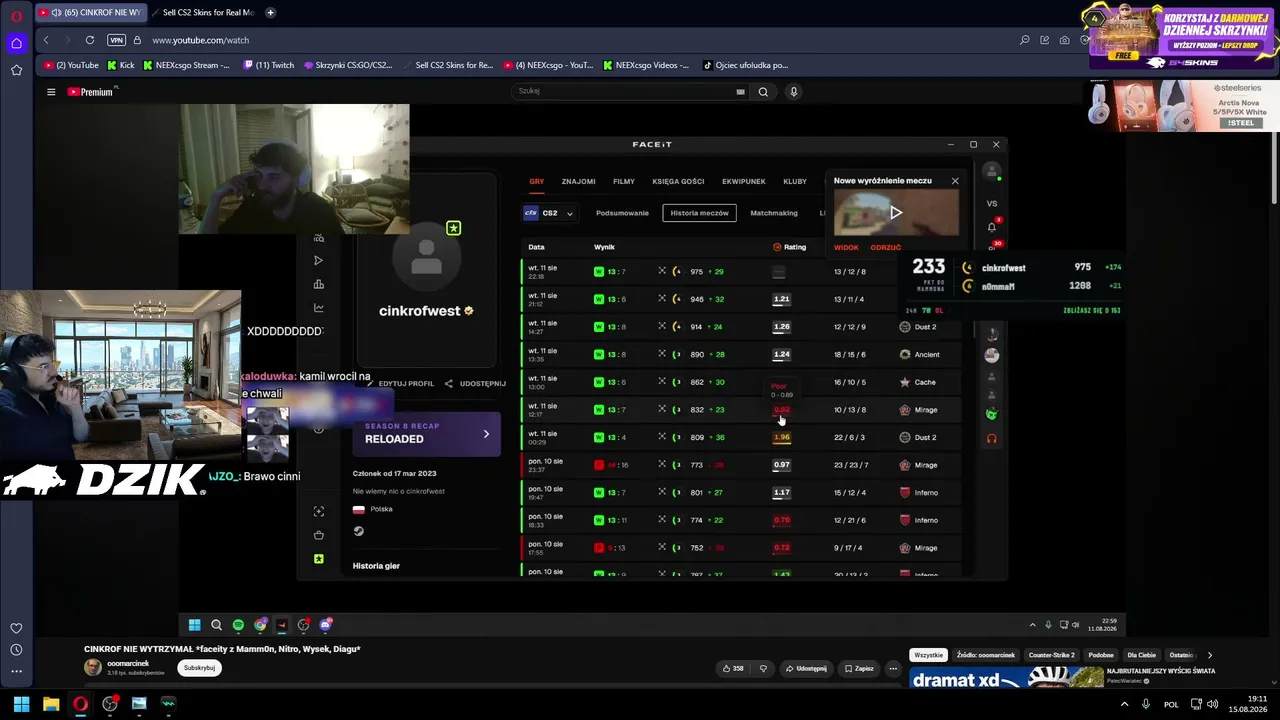This screenshot has height=720, width=1280.
Task: Open the YouTube guide hamburger menu
Action: (x=51, y=92)
